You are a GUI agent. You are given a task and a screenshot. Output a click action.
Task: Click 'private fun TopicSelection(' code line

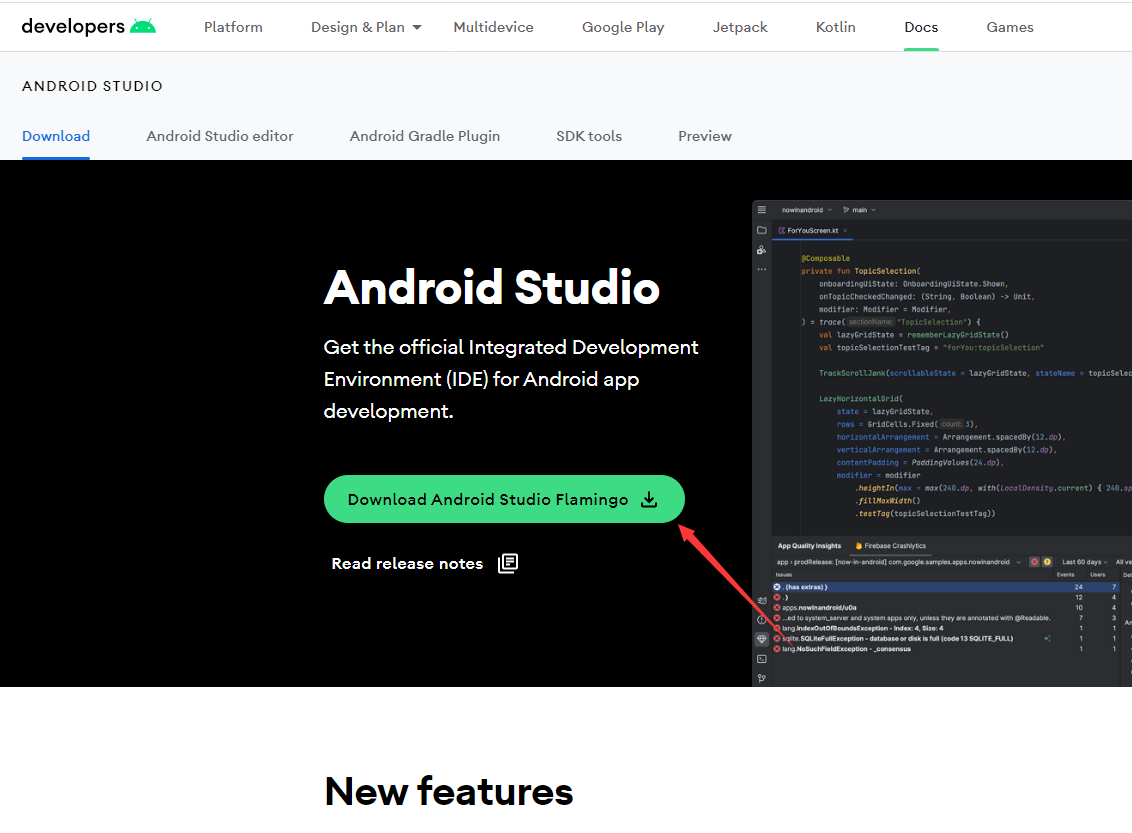tap(861, 271)
